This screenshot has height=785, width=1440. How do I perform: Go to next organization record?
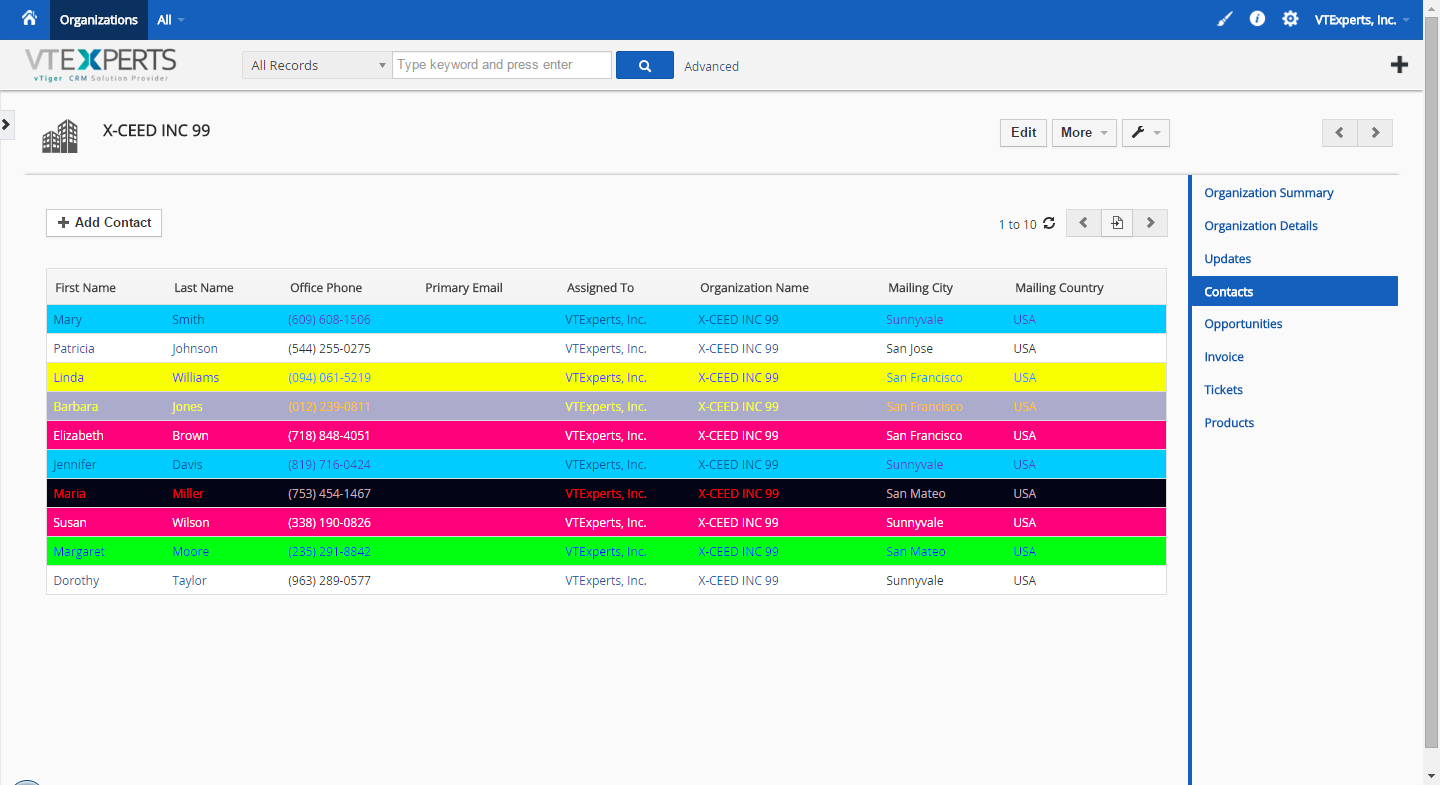point(1375,133)
